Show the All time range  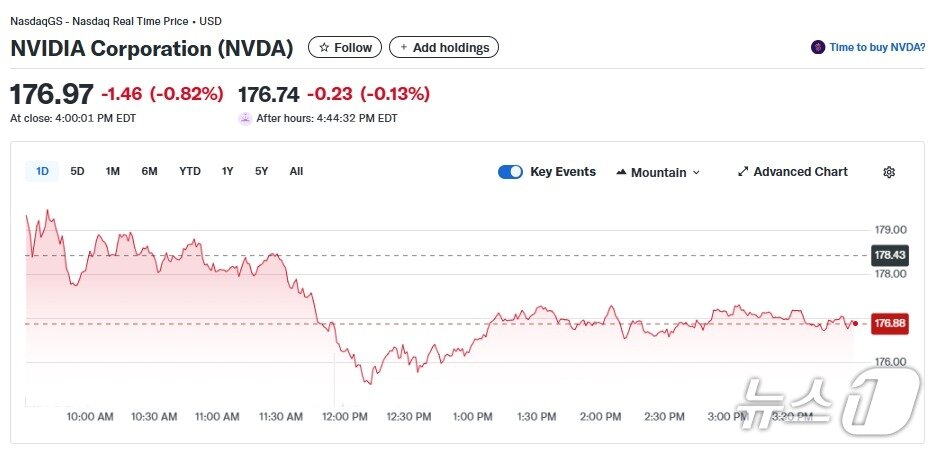pos(296,171)
